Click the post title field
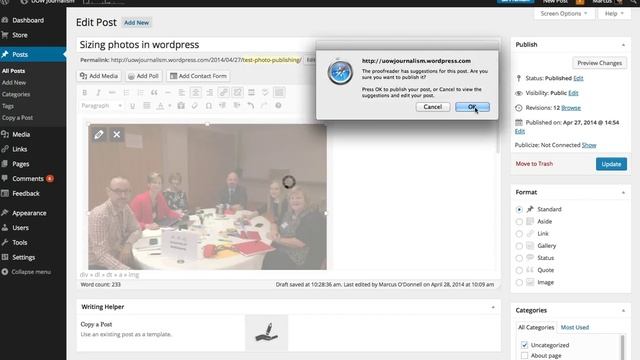Image resolution: width=640 pixels, height=360 pixels. tap(196, 44)
